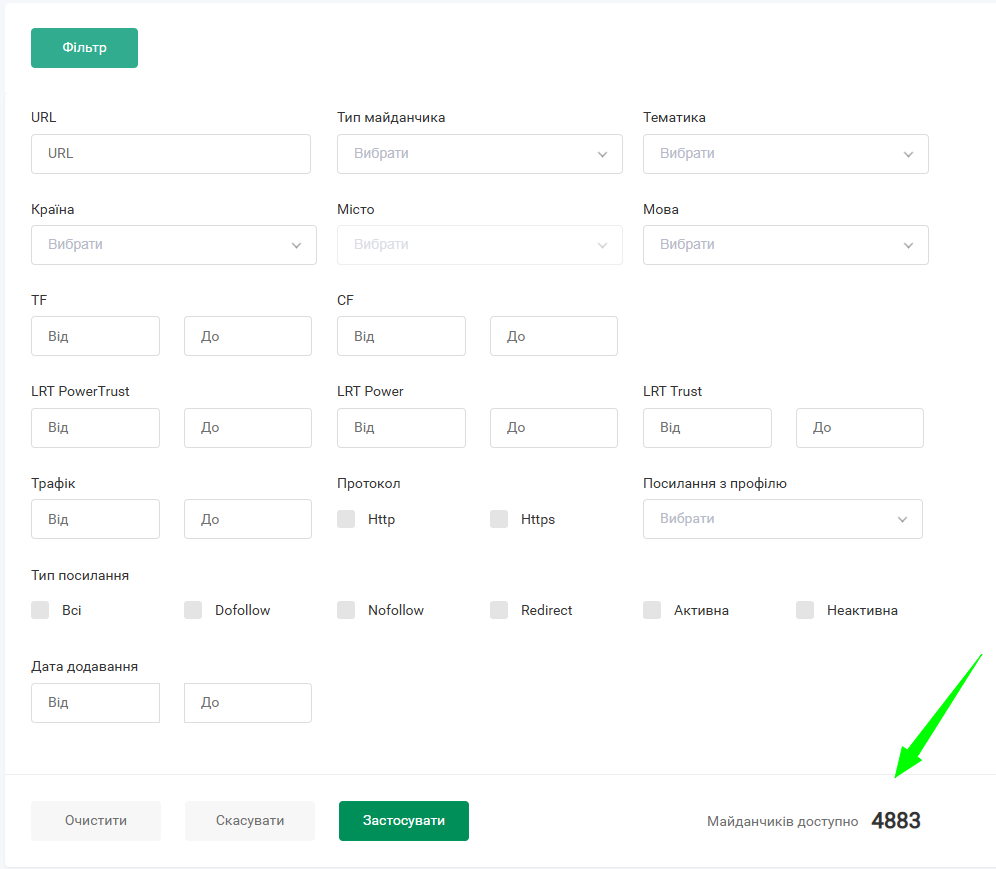Viewport: 996px width, 869px height.
Task: Click the Застосувати apply button
Action: [x=403, y=821]
